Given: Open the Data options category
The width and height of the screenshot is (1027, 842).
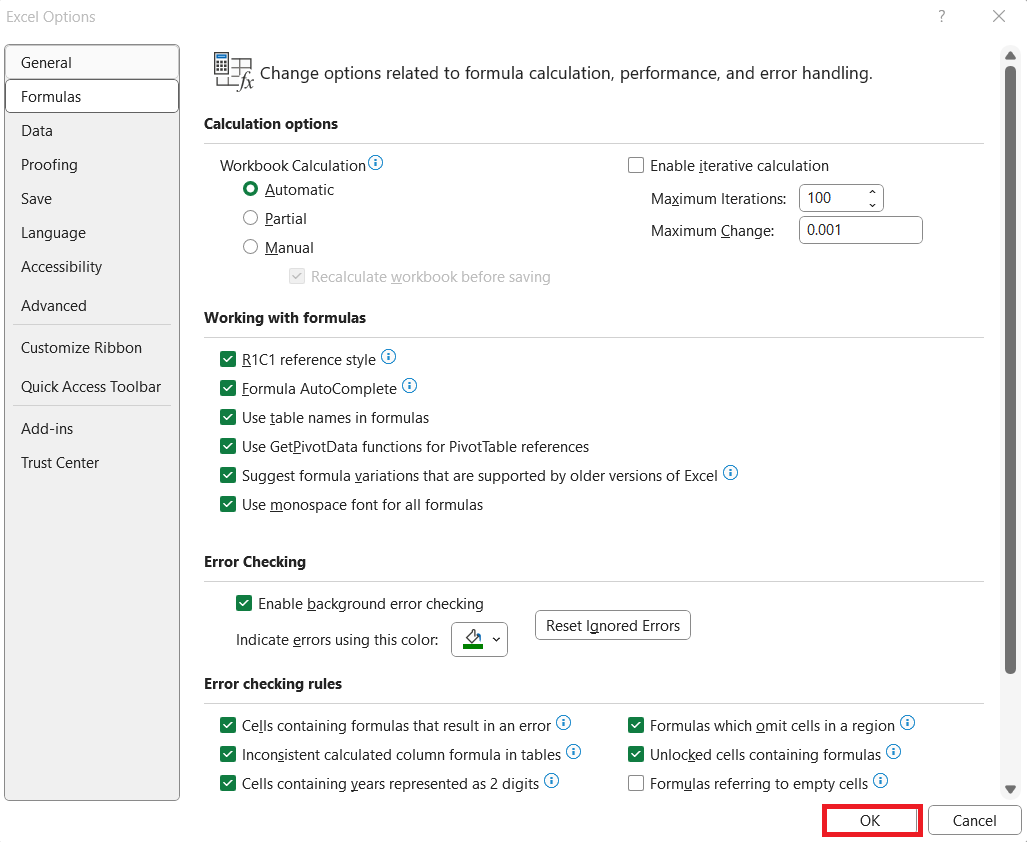Looking at the screenshot, I should pyautogui.click(x=92, y=130).
